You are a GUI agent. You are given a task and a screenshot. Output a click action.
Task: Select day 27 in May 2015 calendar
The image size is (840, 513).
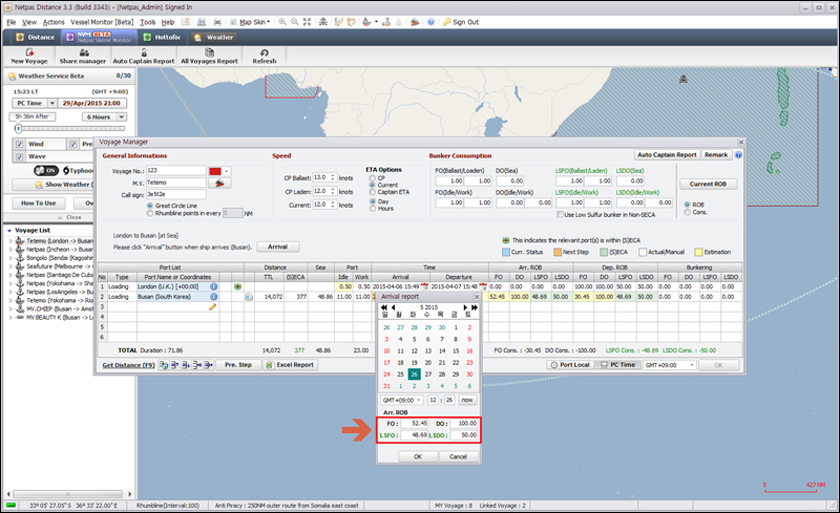428,374
